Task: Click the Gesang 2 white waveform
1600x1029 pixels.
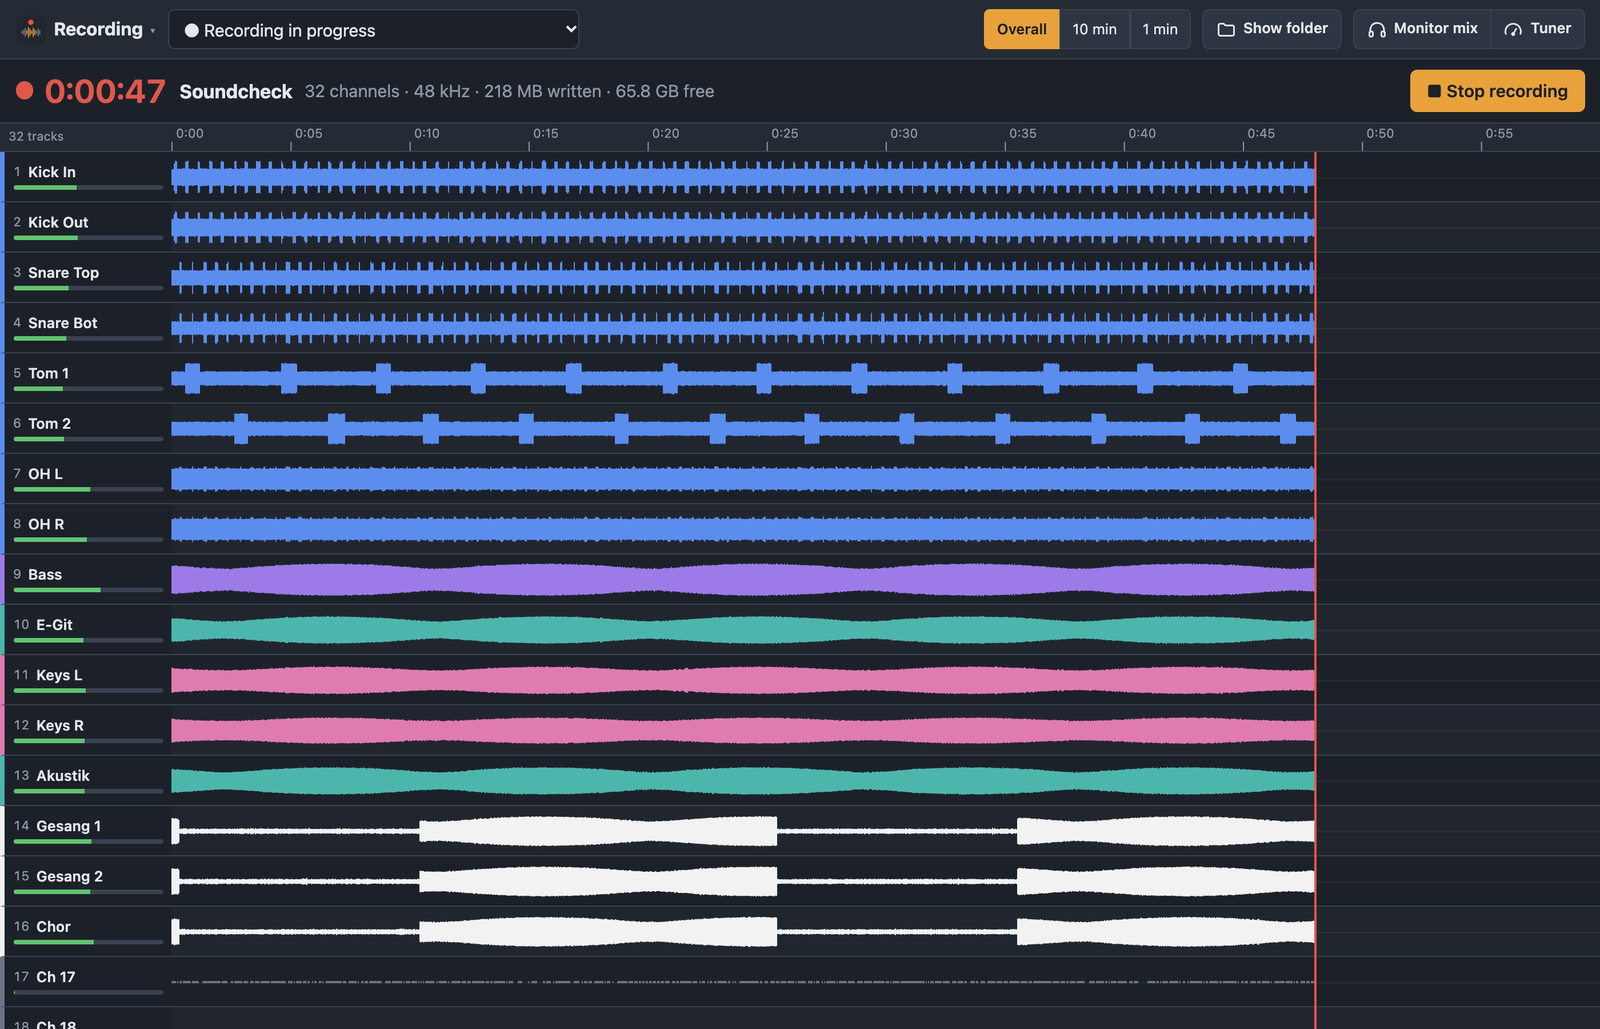Action: tap(743, 881)
